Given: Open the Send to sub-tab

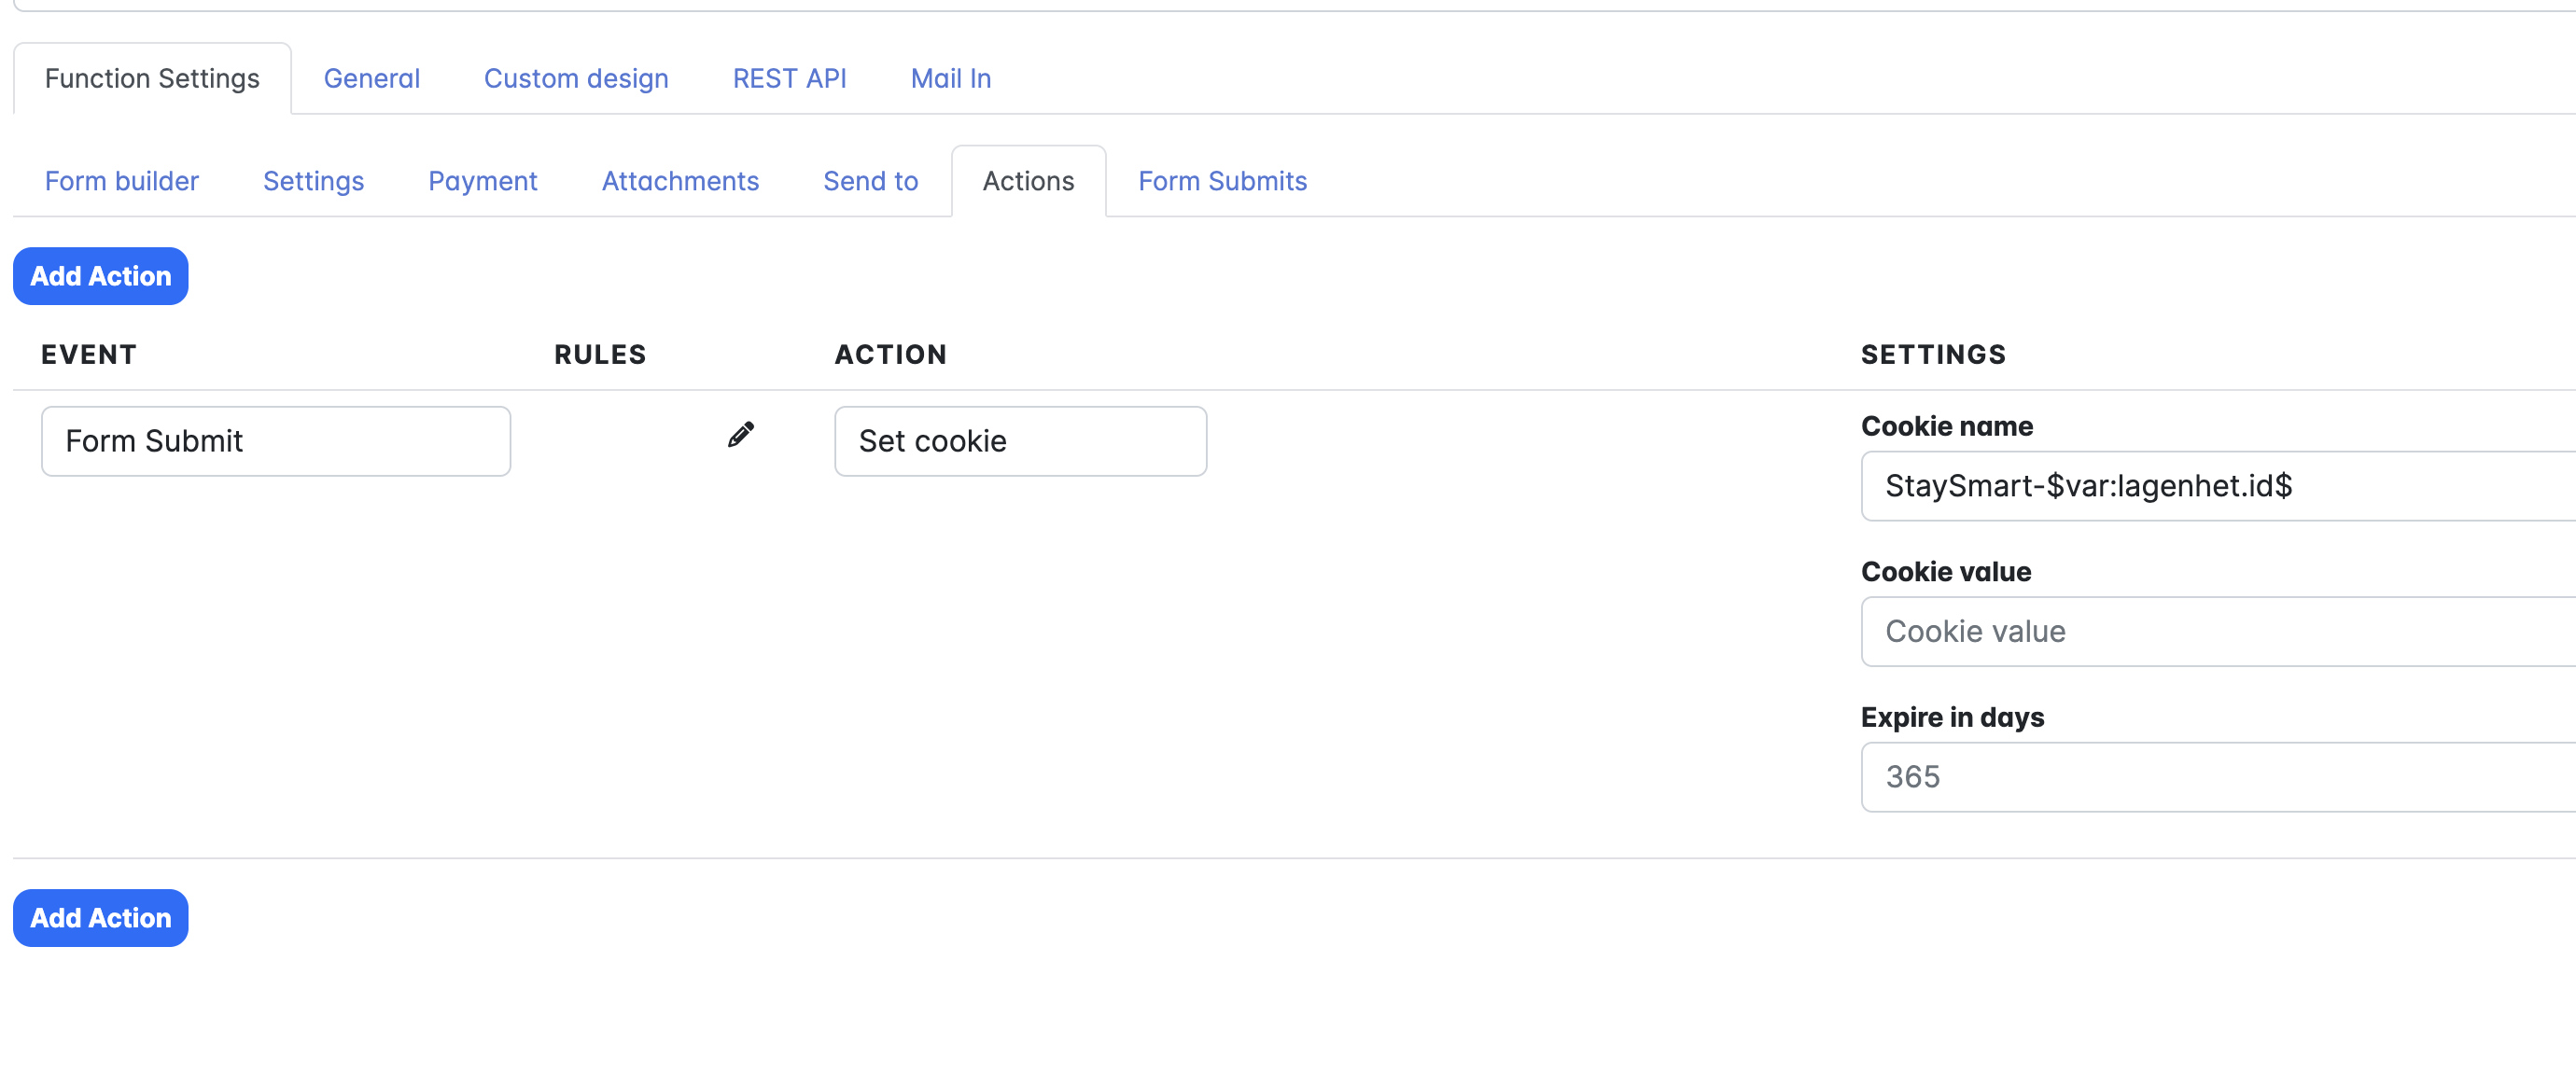Looking at the screenshot, I should 870,181.
